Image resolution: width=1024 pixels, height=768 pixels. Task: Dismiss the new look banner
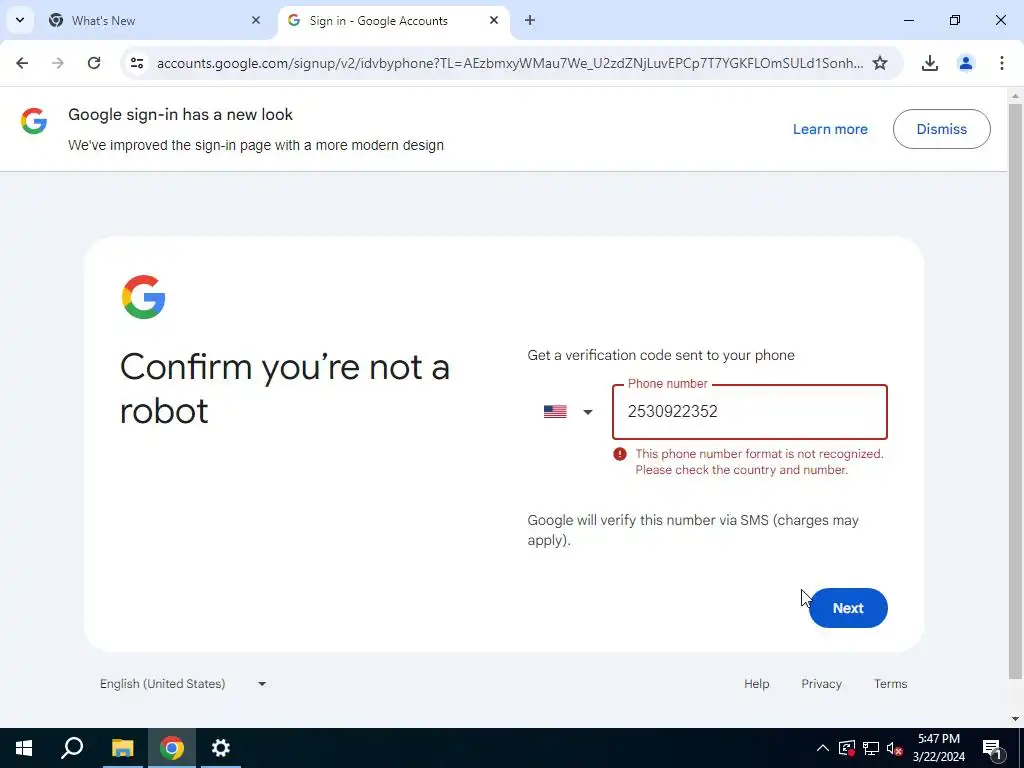[941, 129]
